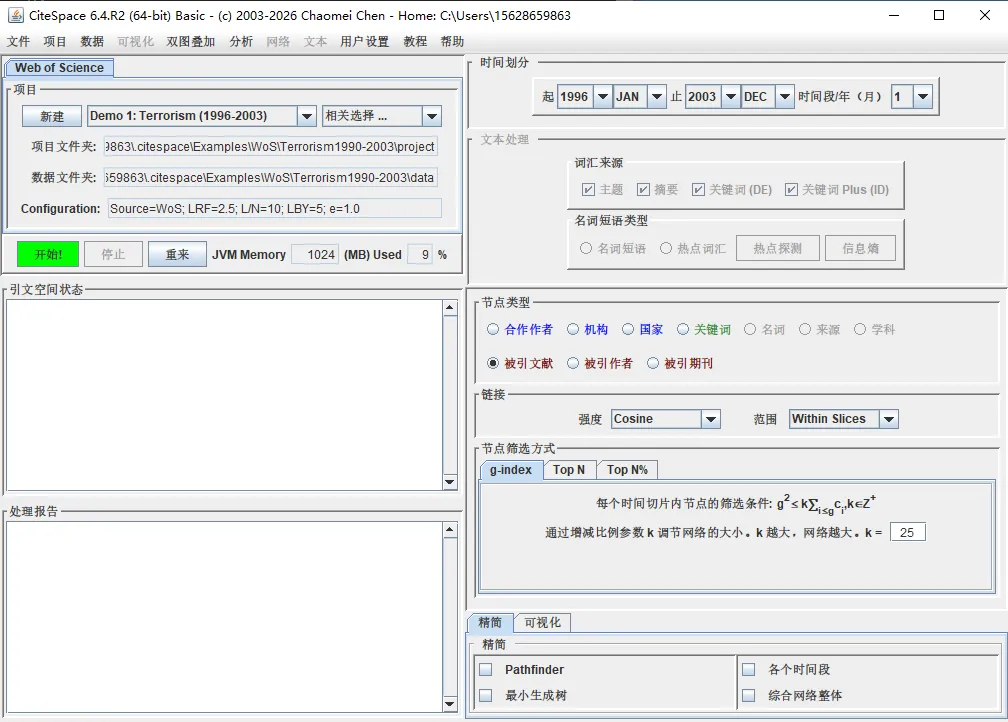Switch to the 可视化 tab
The image size is (1008, 722).
[x=542, y=622]
